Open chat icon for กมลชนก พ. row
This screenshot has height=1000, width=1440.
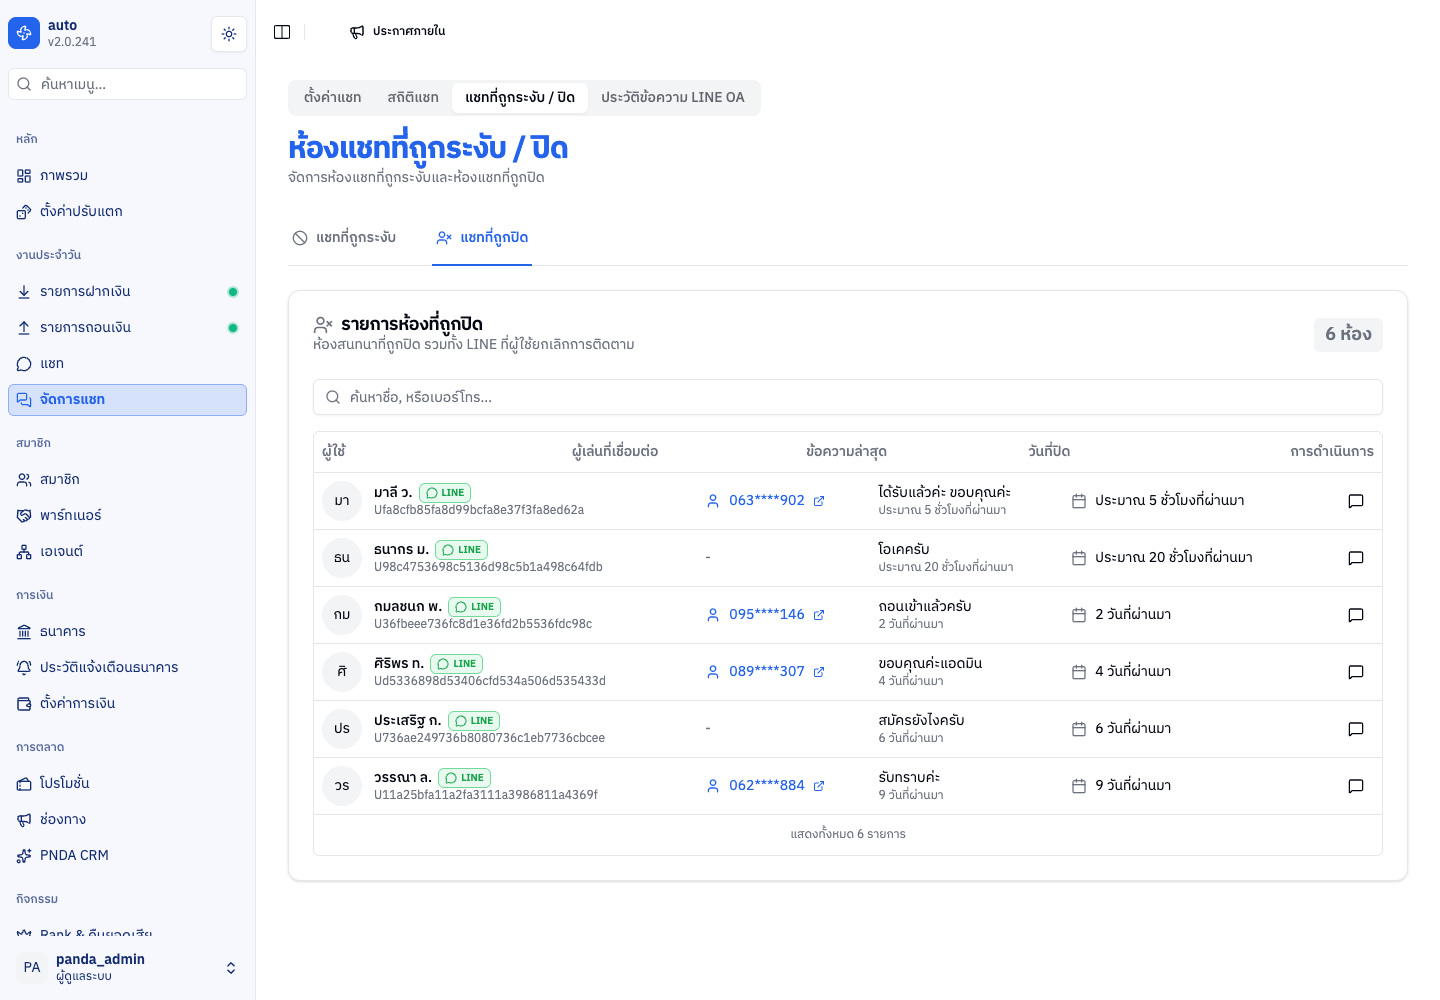[1356, 615]
